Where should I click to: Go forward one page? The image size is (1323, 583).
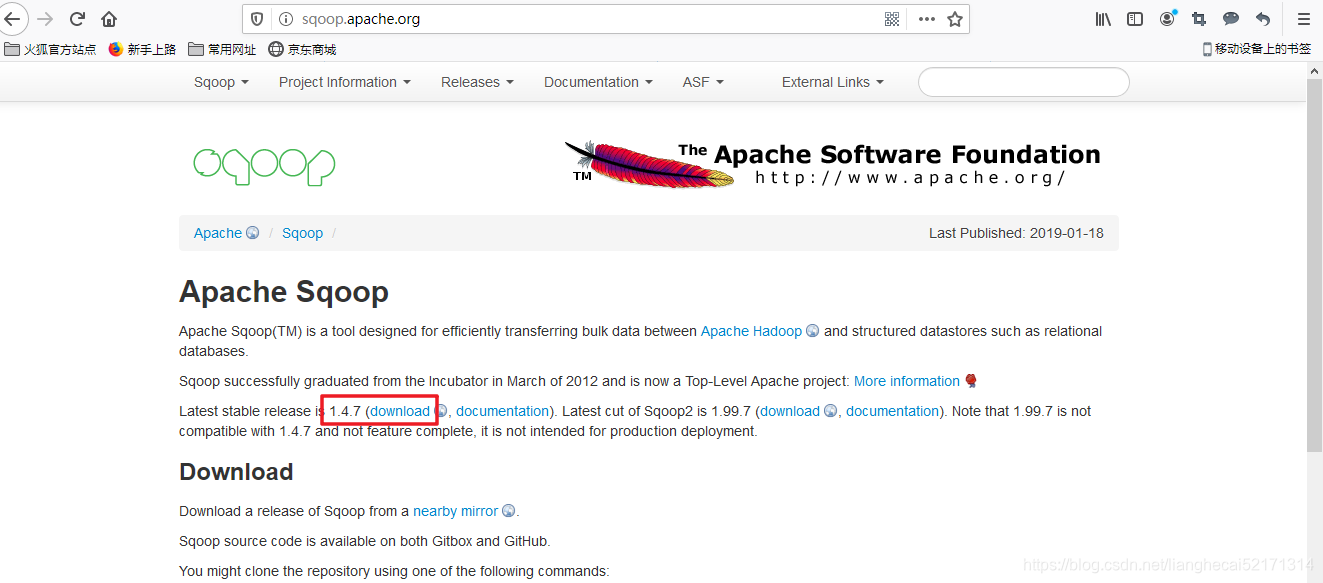click(x=45, y=19)
